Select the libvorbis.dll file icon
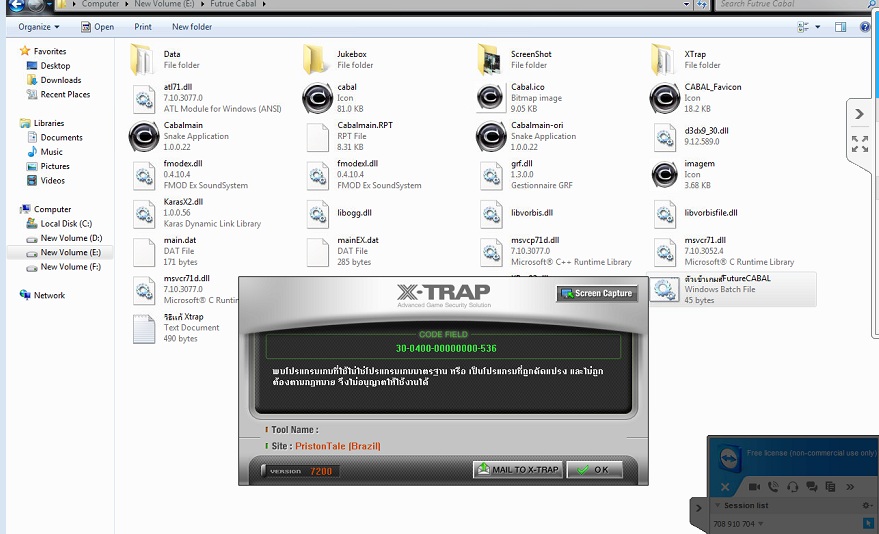The width and height of the screenshot is (879, 534). pyautogui.click(x=492, y=213)
